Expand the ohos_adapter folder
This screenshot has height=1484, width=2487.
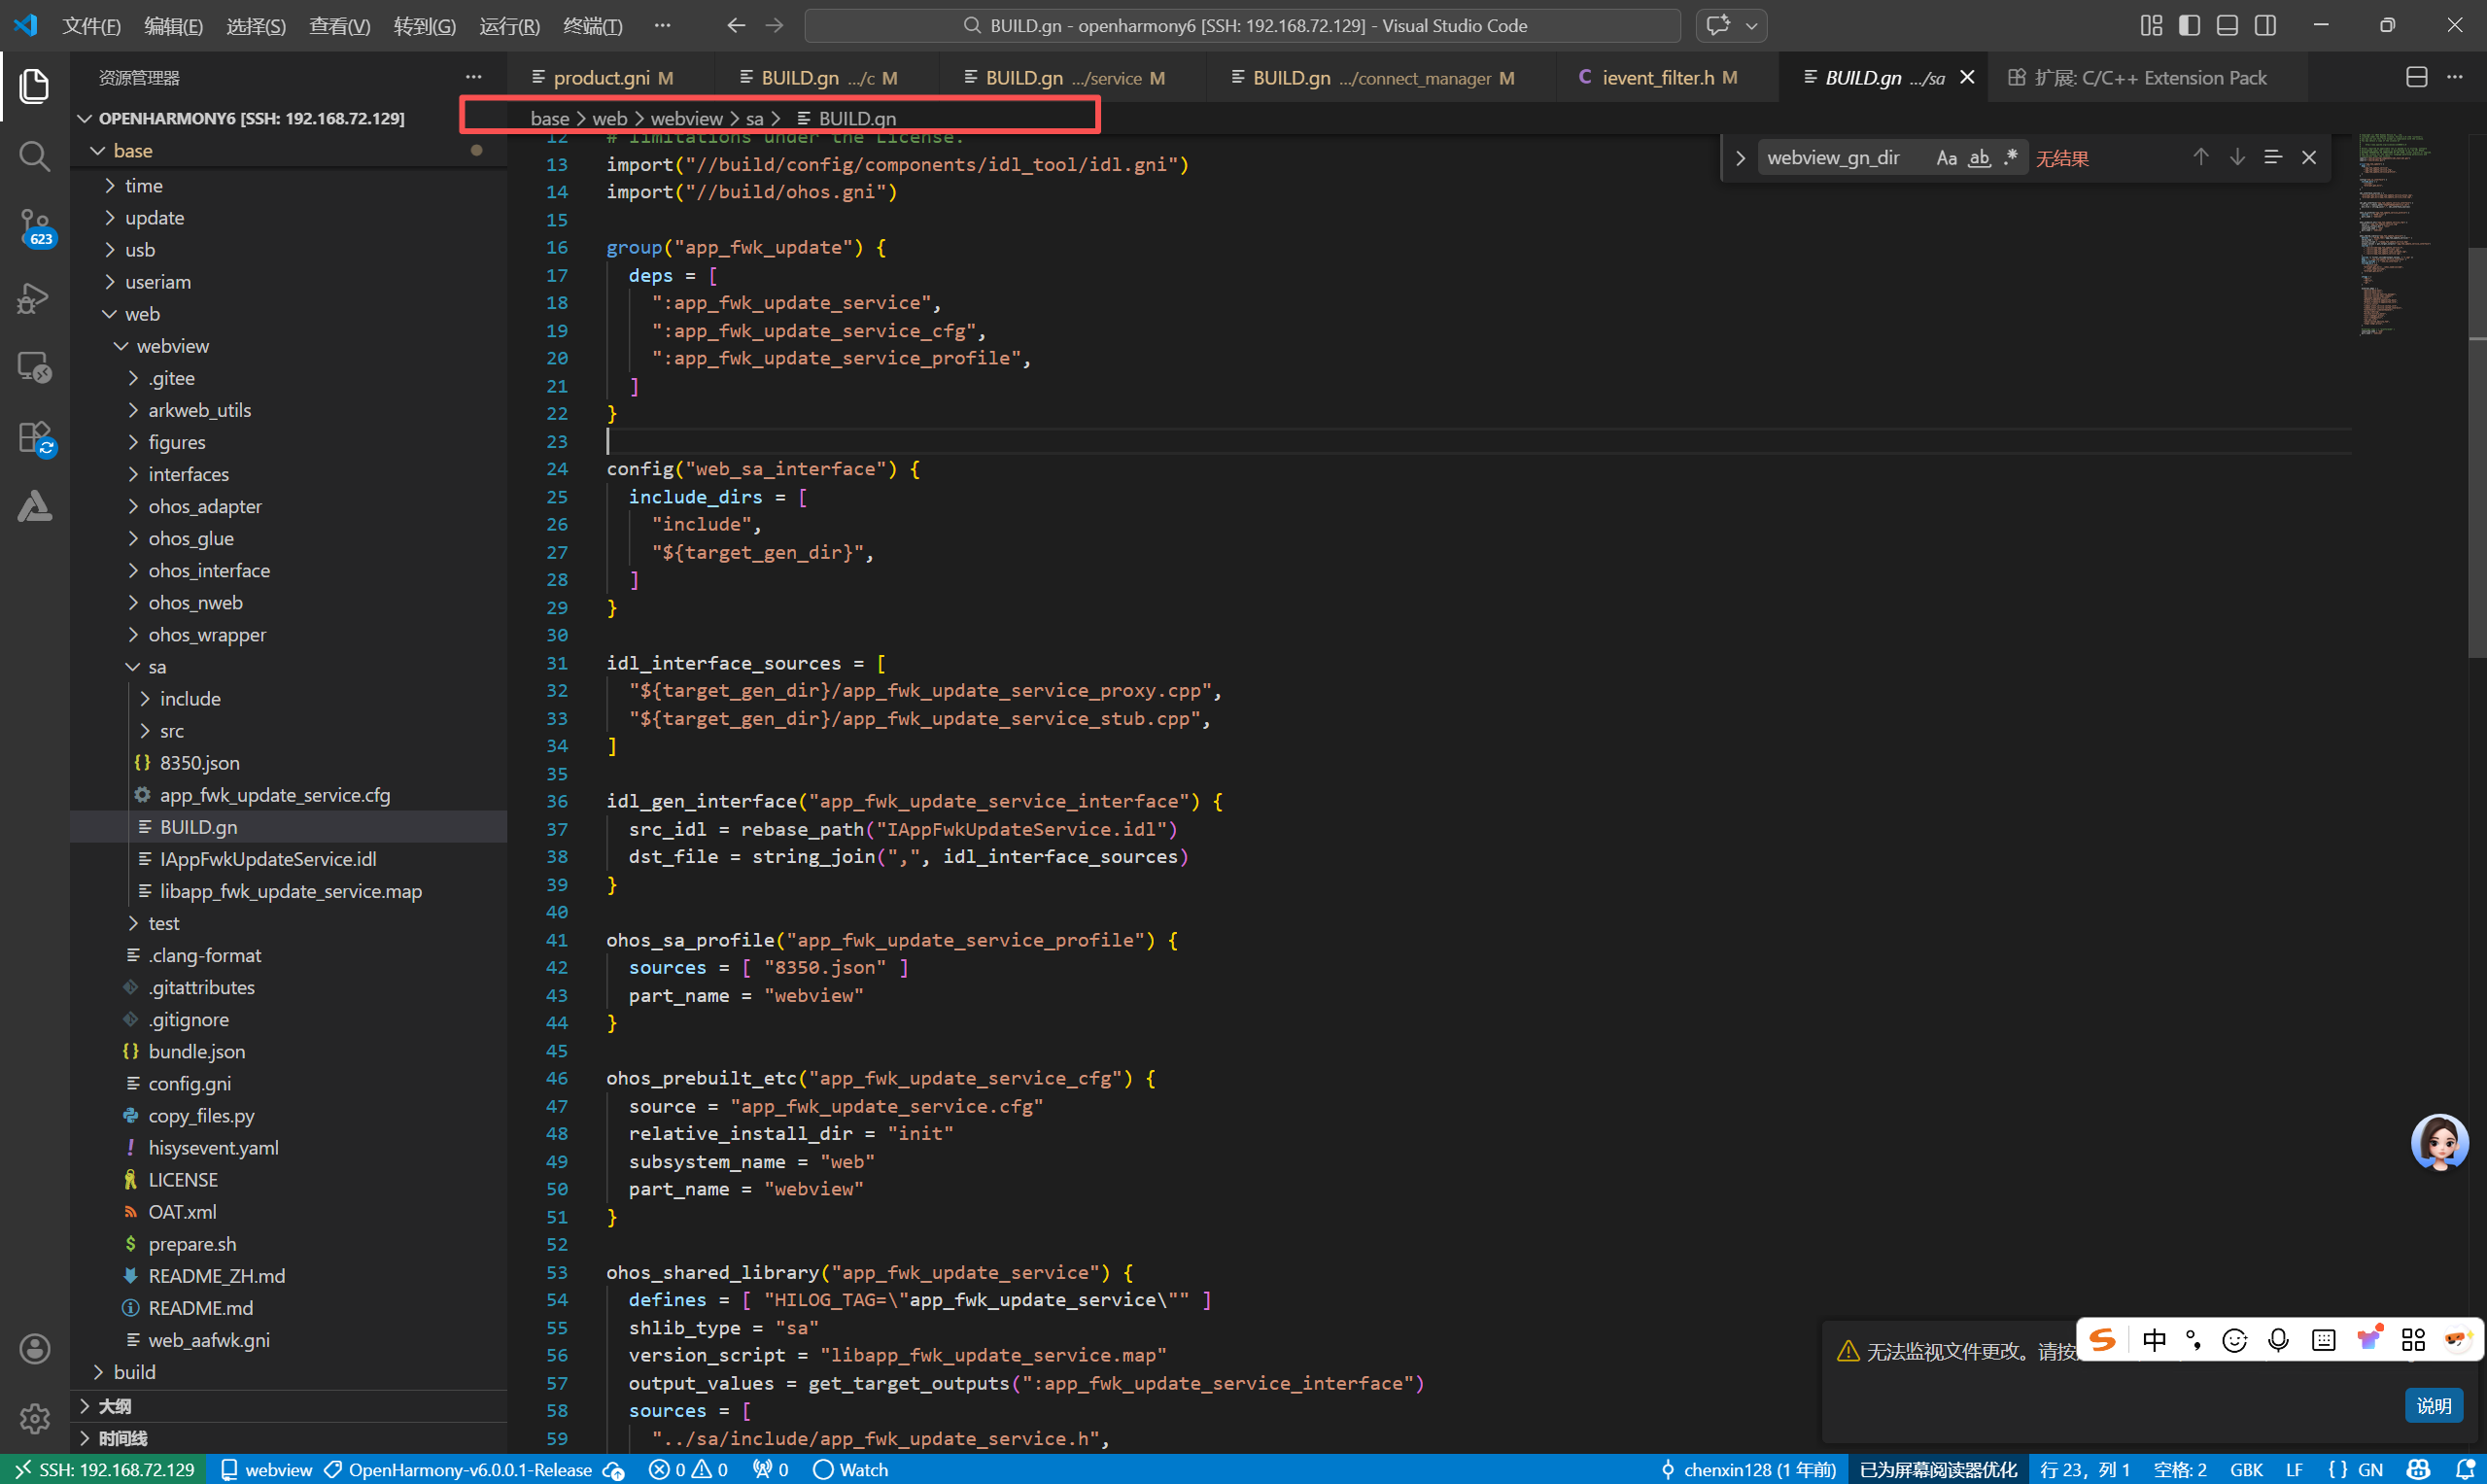205,506
